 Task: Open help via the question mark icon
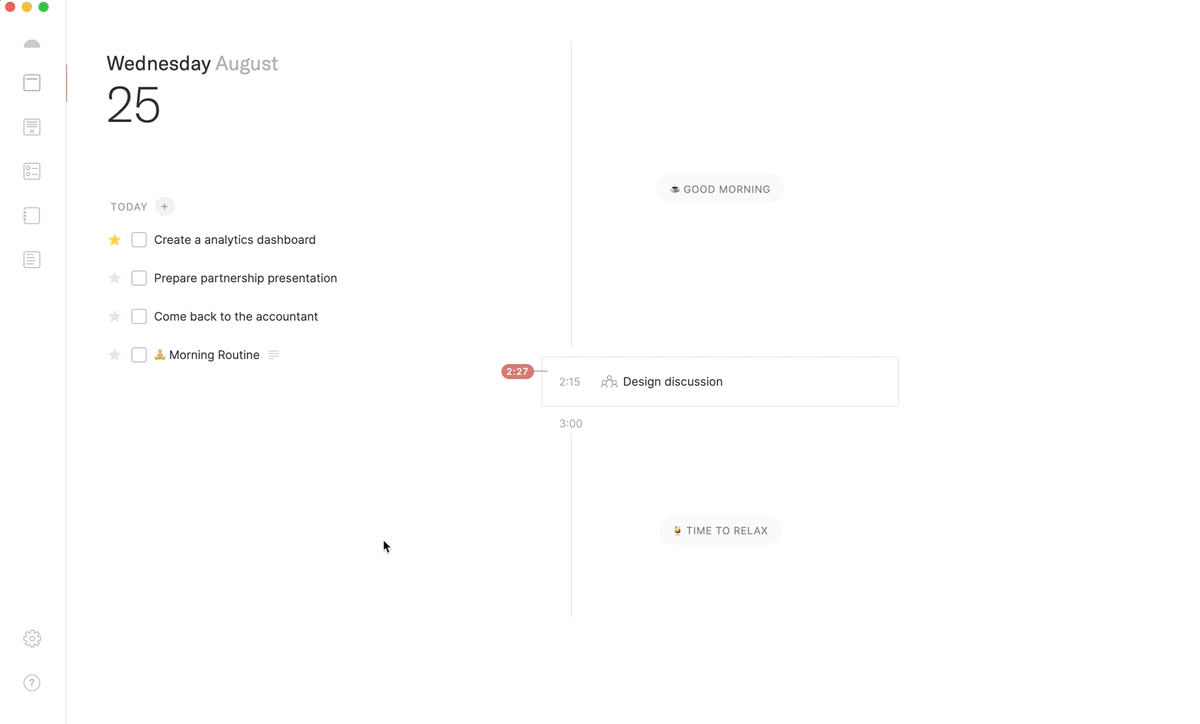(x=32, y=683)
